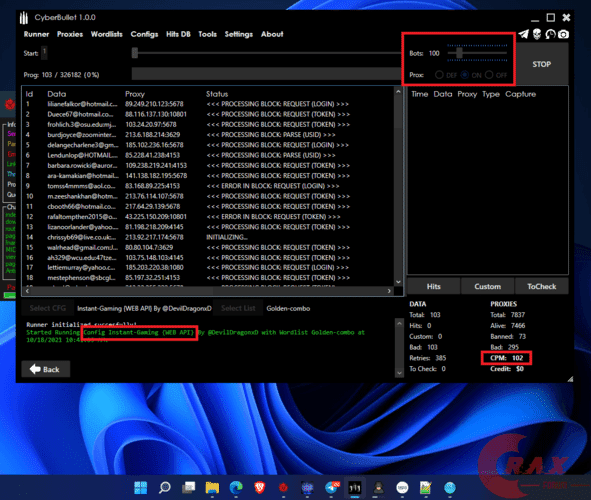Image resolution: width=591 pixels, height=500 pixels.
Task: Click the Retries: 385 value
Action: point(427,358)
